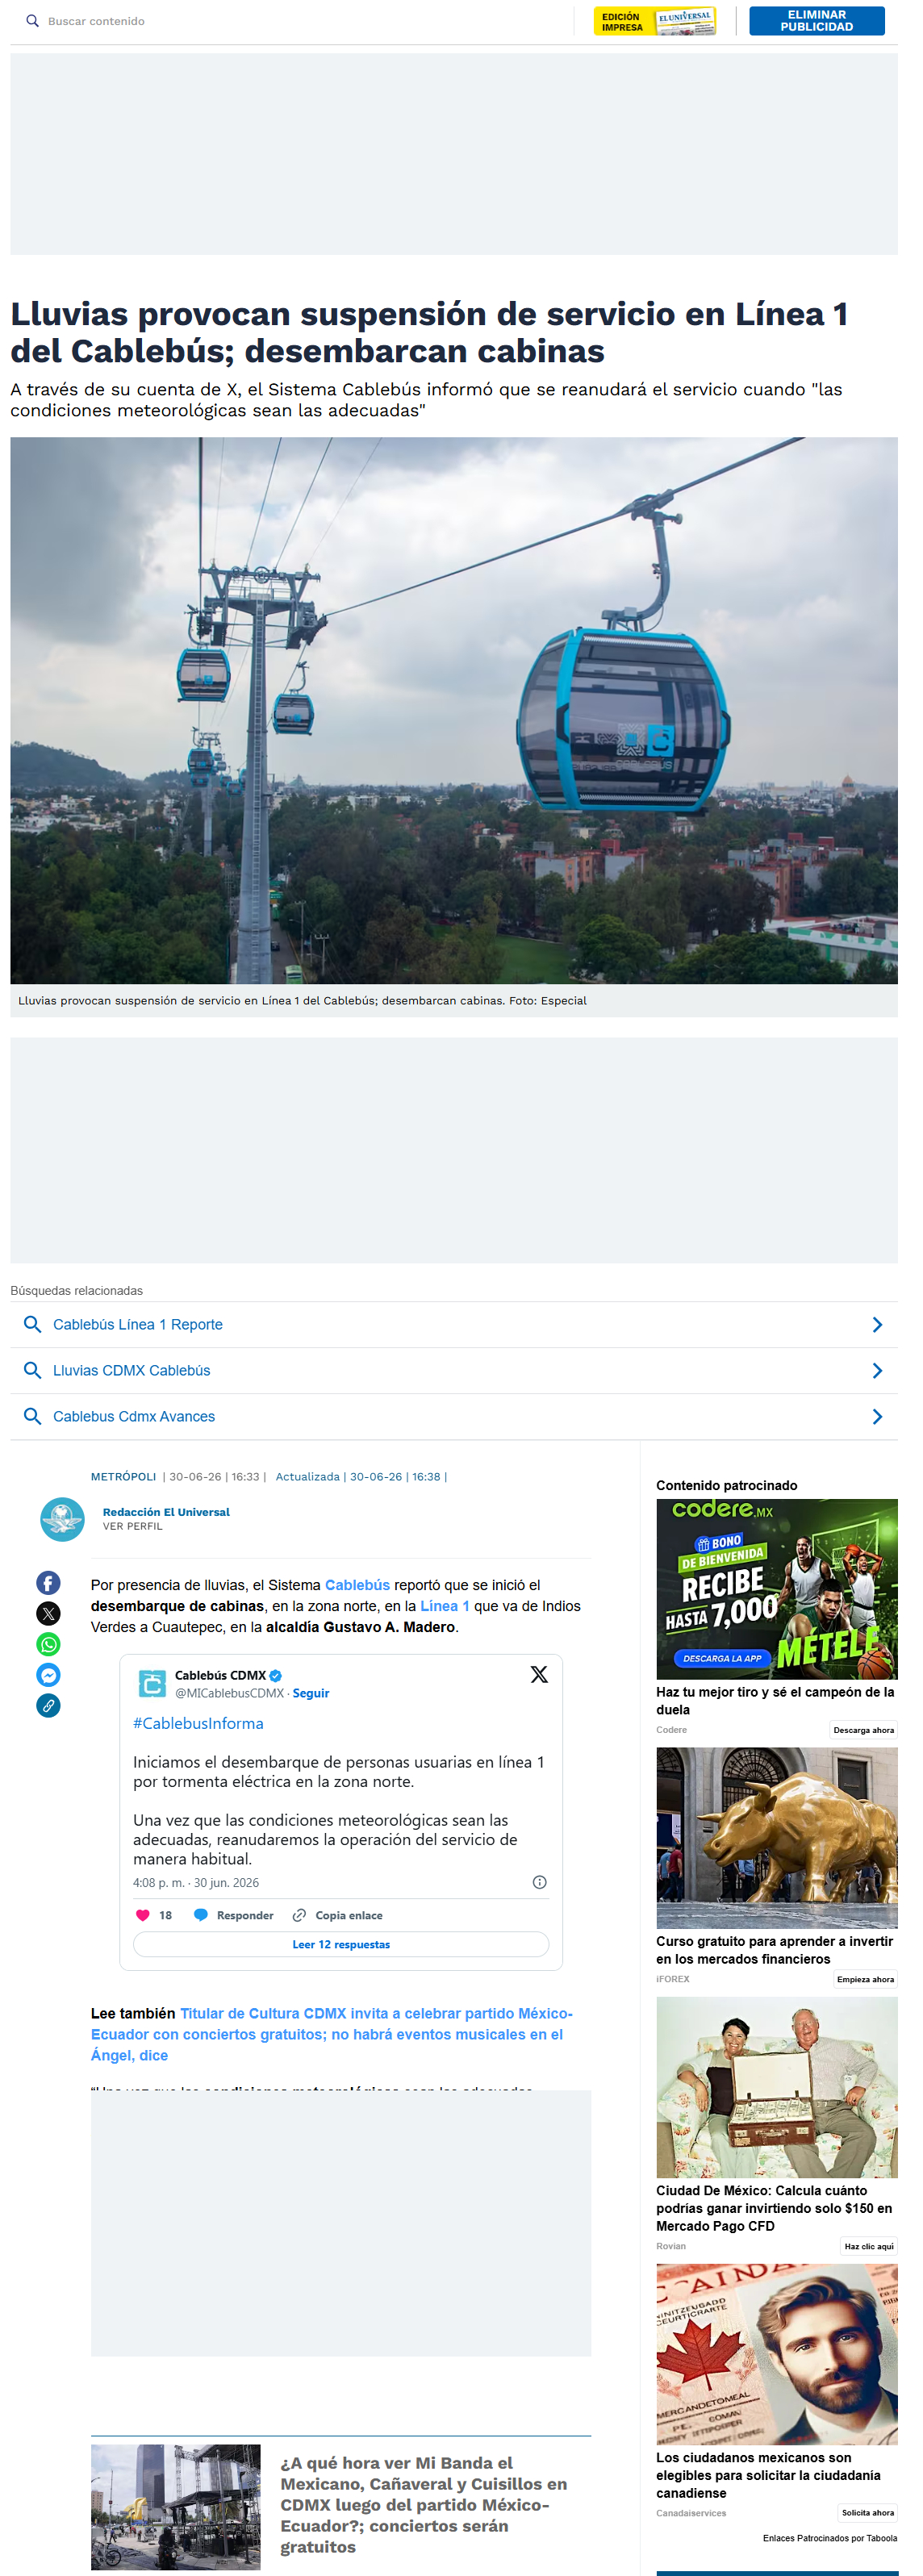The image size is (923, 2576).
Task: Open headline ¿A qué hora ver Mi Banda el Mexicano
Action: pos(424,2504)
